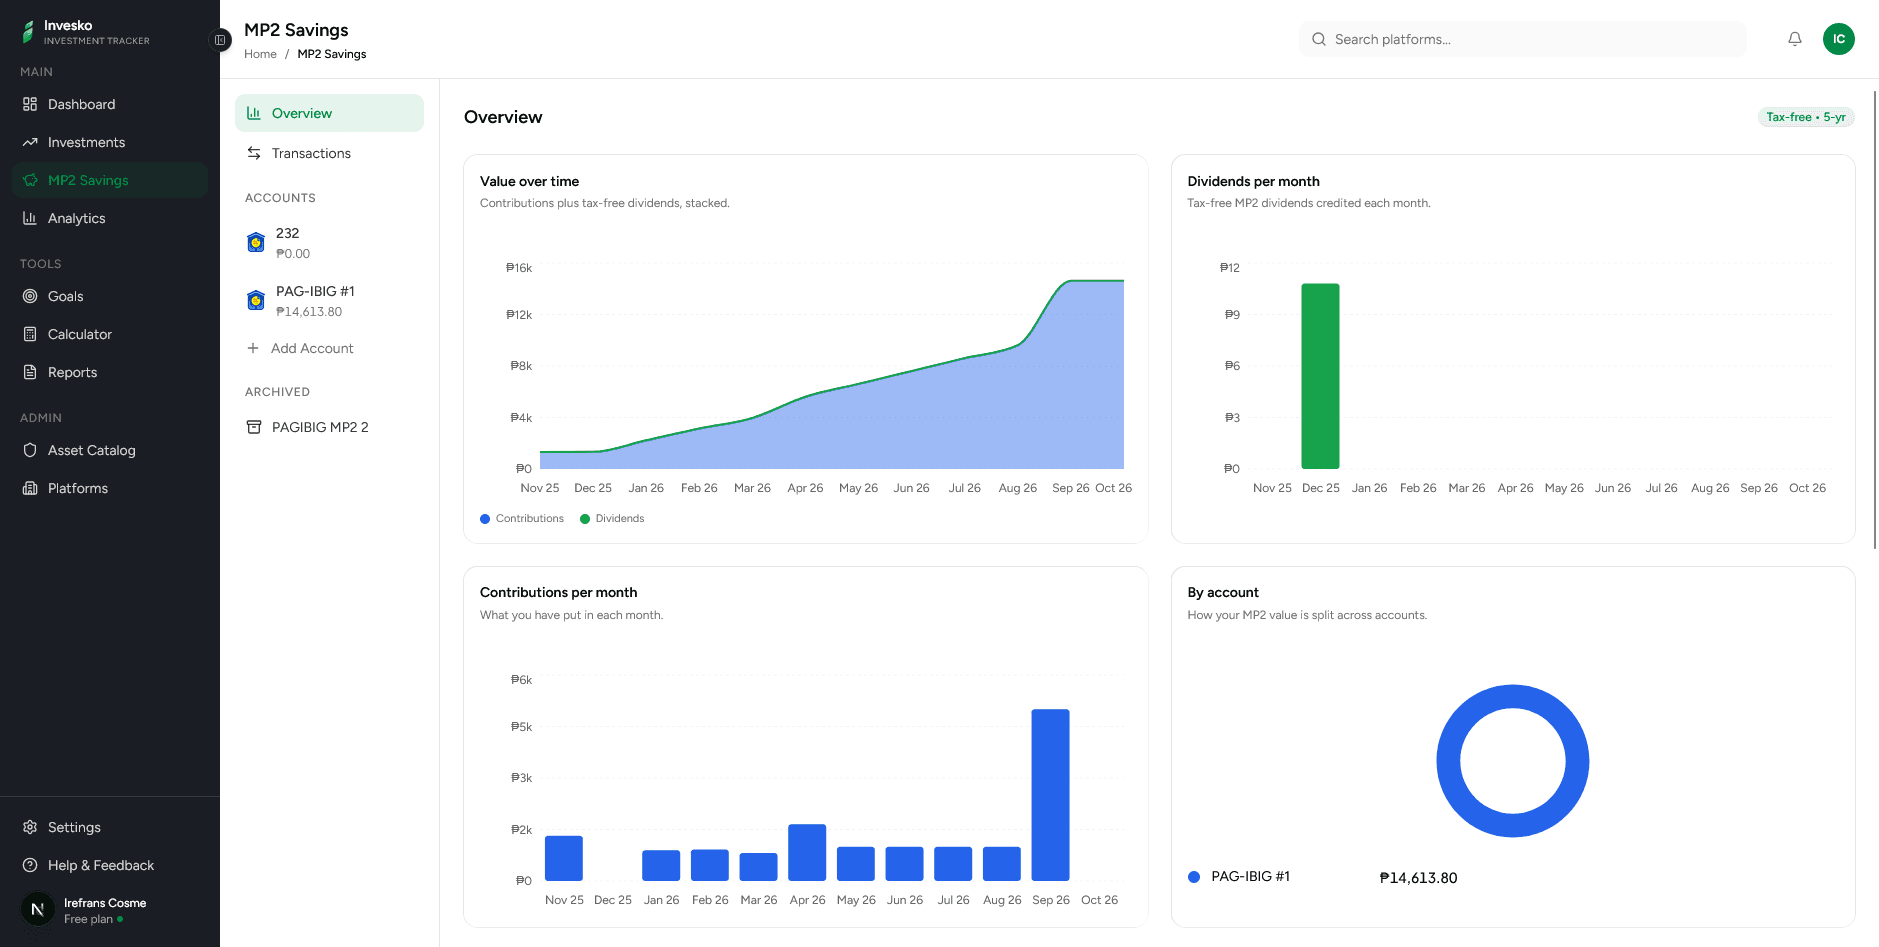Select account 232 with ₱0.00 balance
The height and width of the screenshot is (947, 1879).
329,242
